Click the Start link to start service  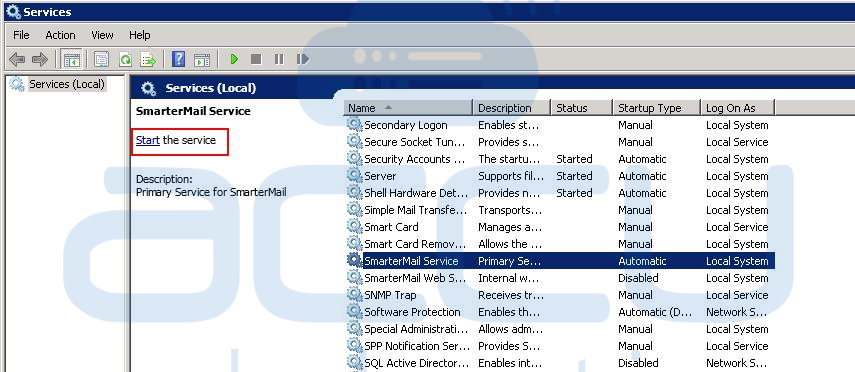click(148, 140)
